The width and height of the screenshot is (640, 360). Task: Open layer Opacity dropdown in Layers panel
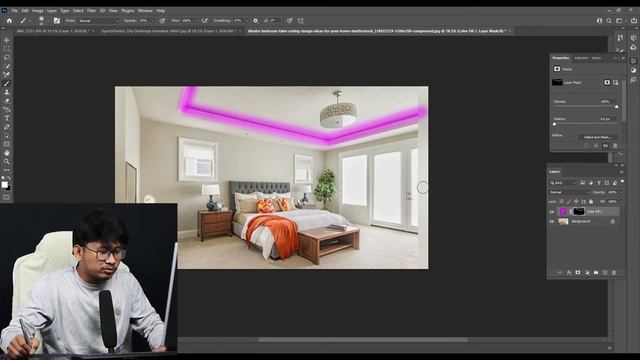pos(621,192)
